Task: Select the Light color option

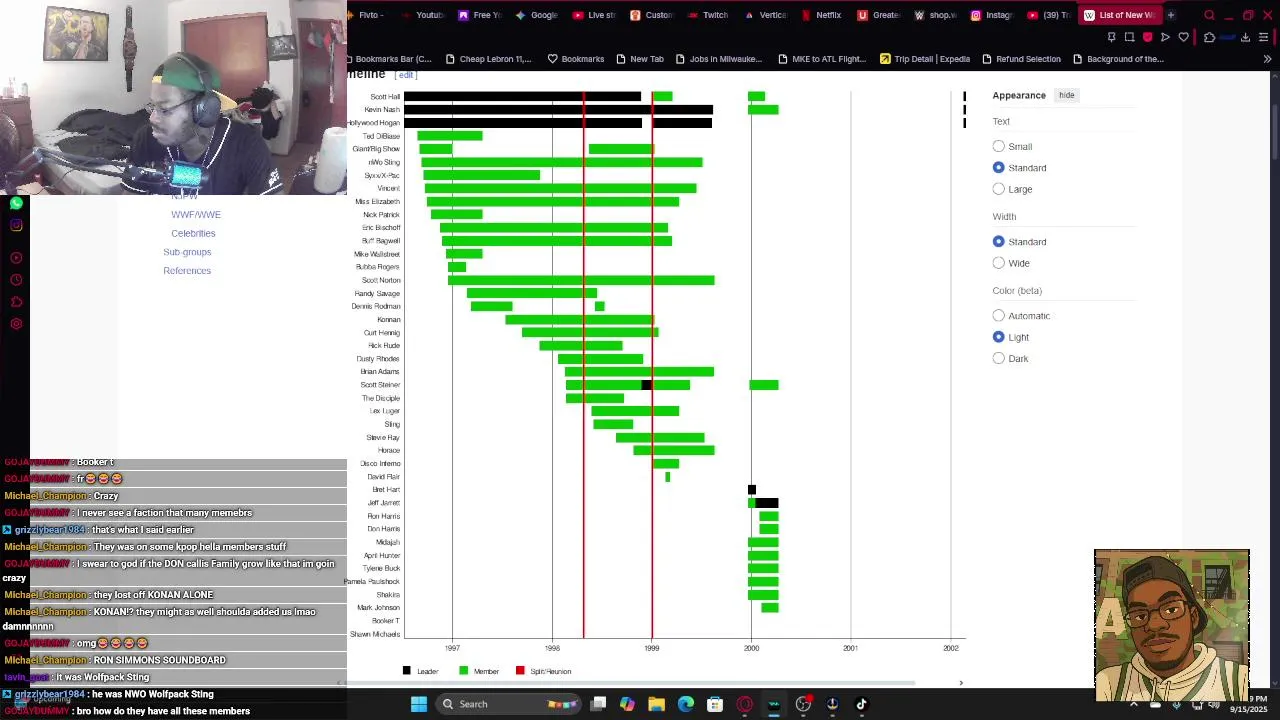Action: [998, 337]
